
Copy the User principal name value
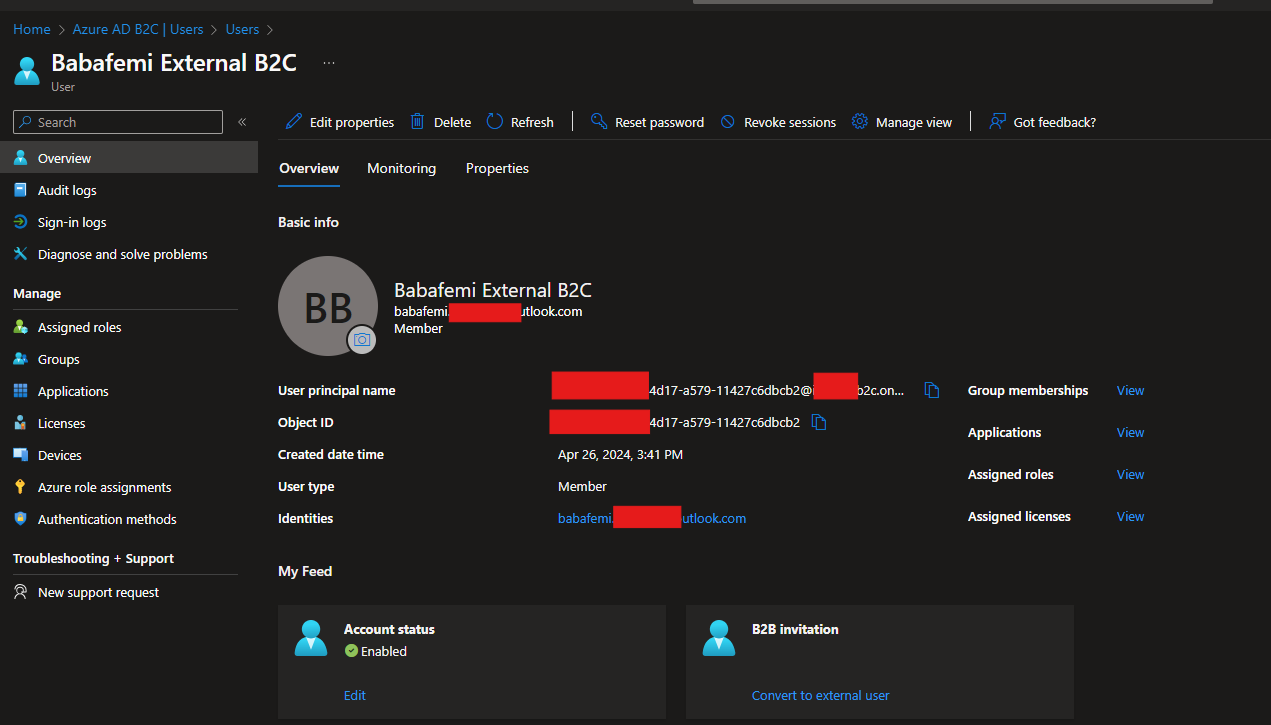[x=932, y=390]
